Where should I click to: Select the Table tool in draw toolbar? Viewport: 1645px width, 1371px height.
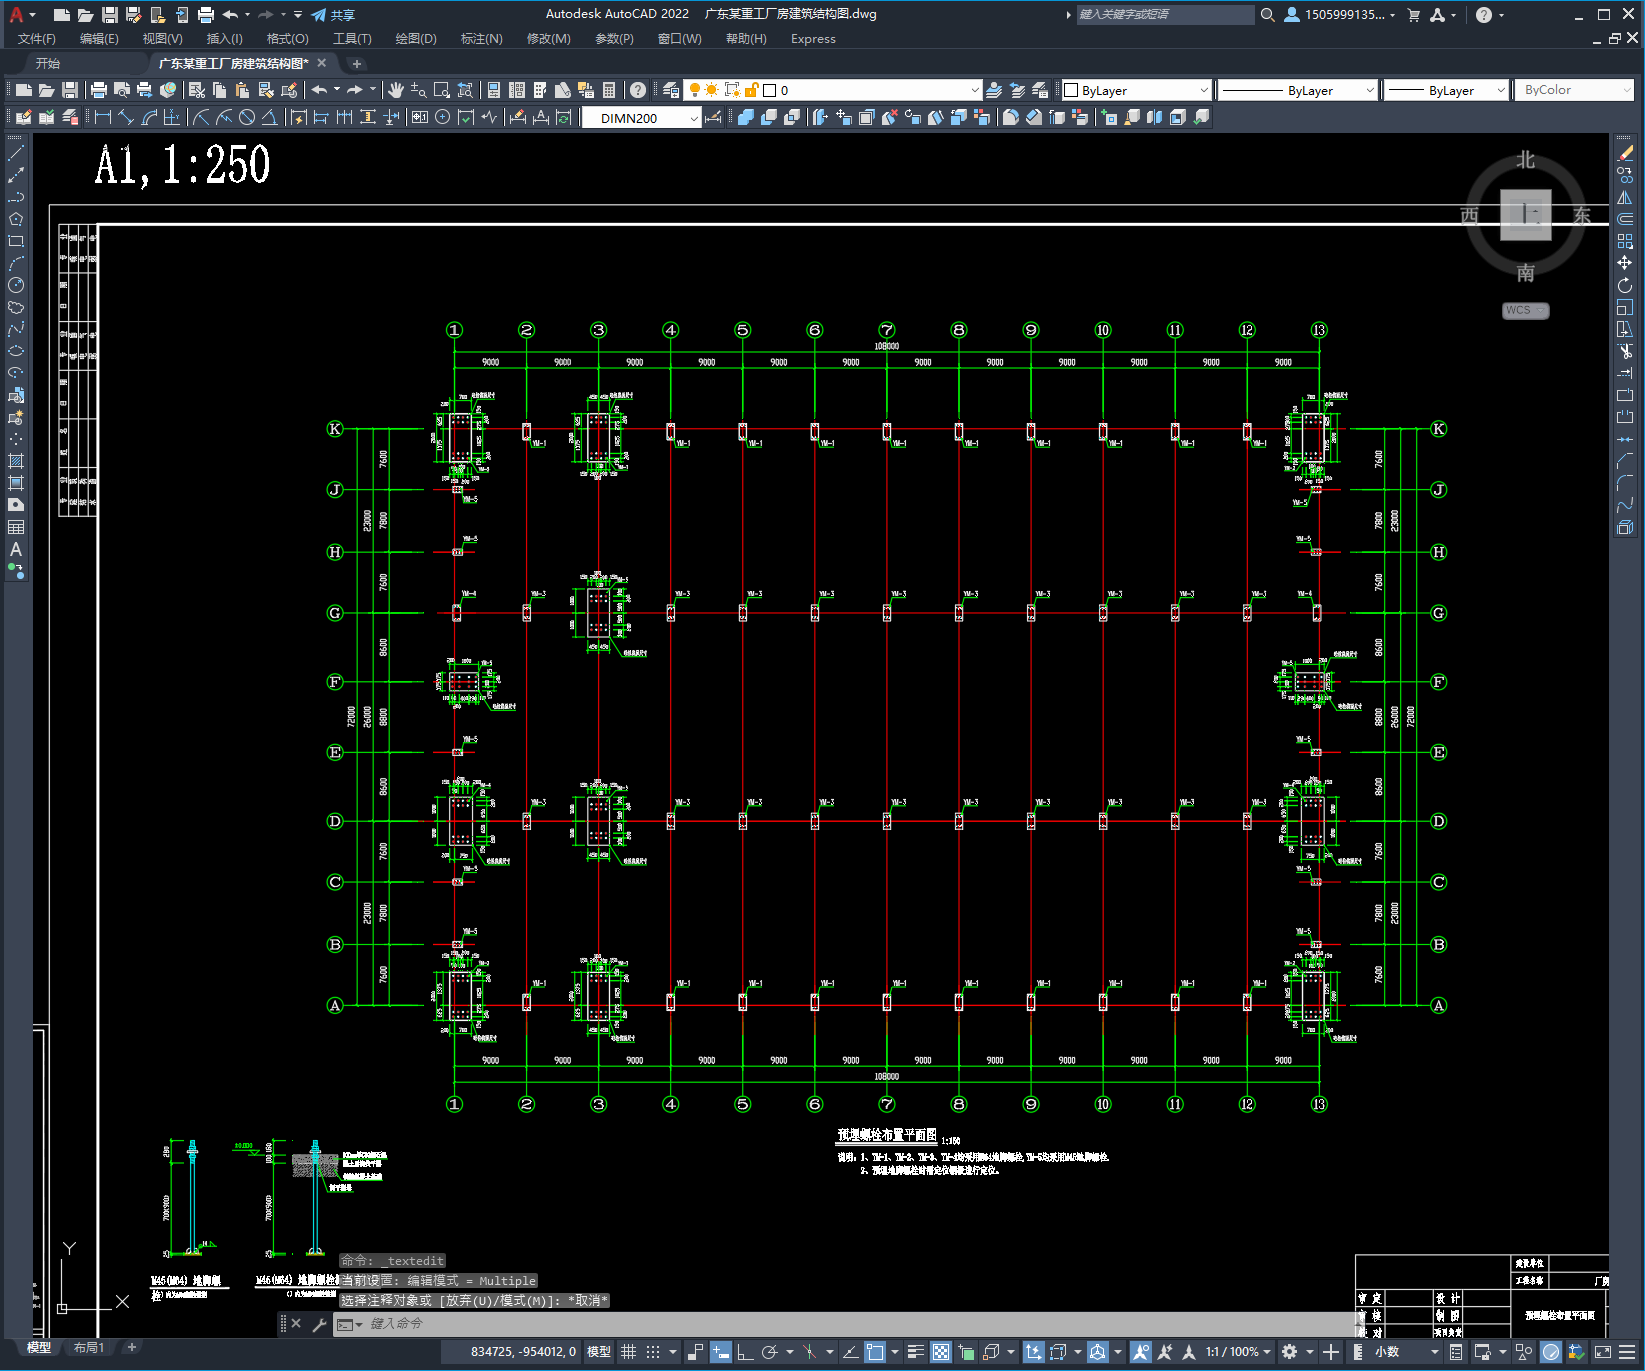(16, 527)
